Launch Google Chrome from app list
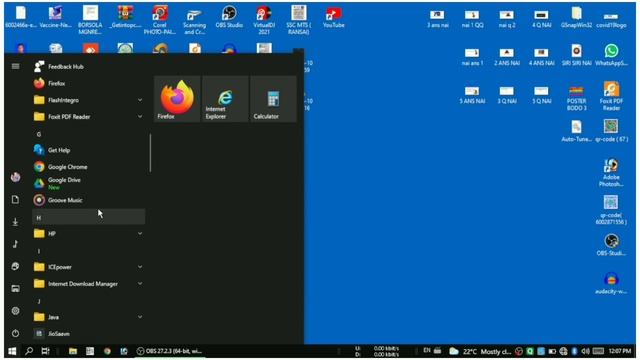The image size is (640, 360). (x=89, y=167)
